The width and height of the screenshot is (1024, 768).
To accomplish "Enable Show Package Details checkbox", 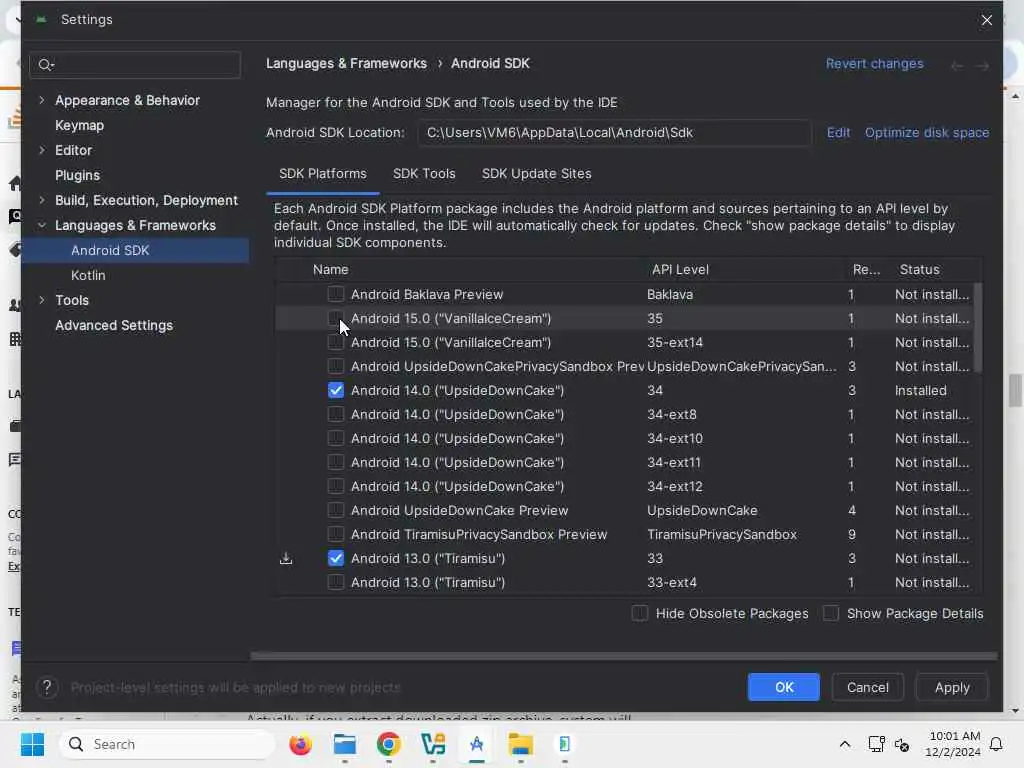I will [x=831, y=614].
